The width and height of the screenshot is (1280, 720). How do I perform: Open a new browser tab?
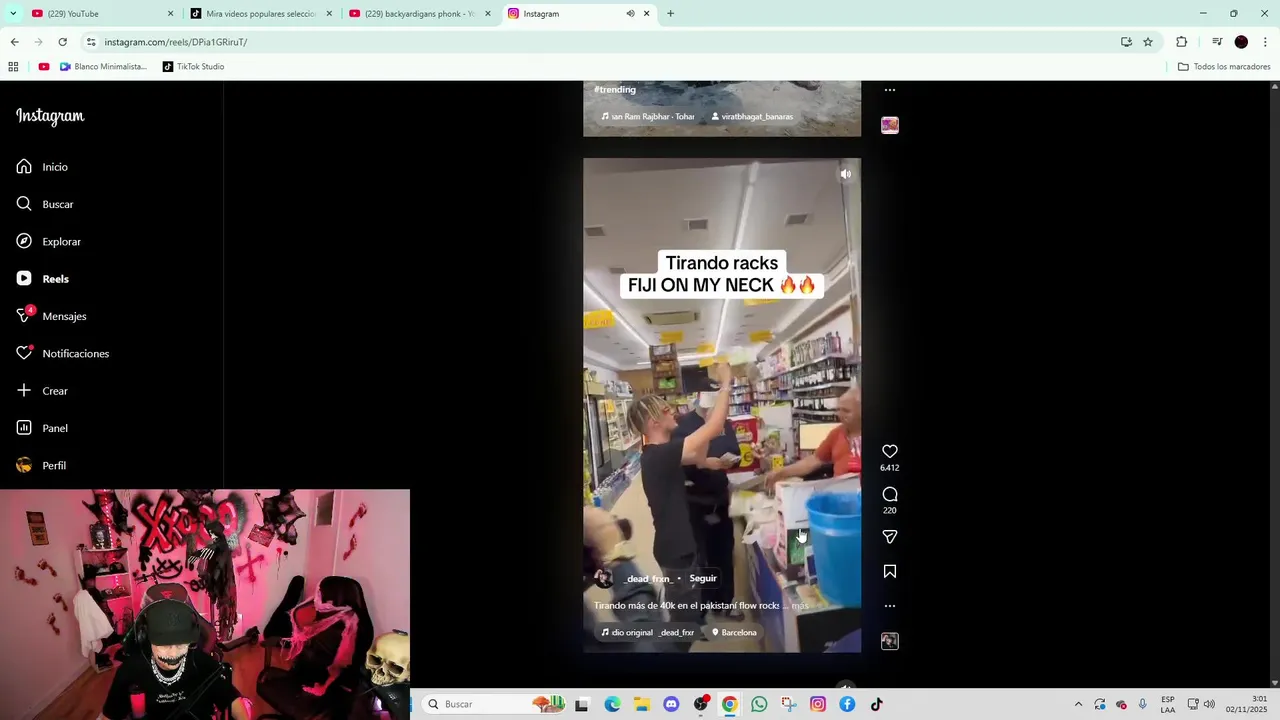(x=670, y=14)
